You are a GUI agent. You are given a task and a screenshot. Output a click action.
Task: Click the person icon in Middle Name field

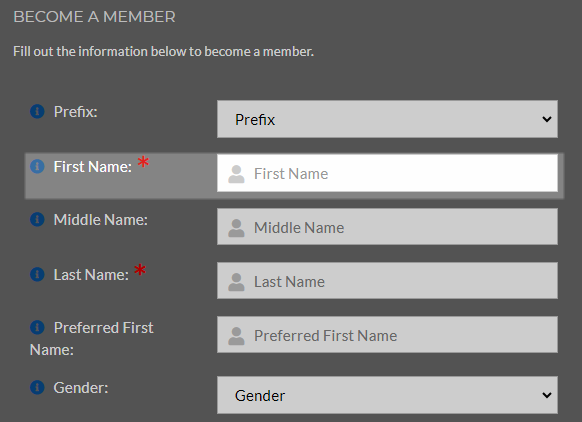tap(236, 228)
